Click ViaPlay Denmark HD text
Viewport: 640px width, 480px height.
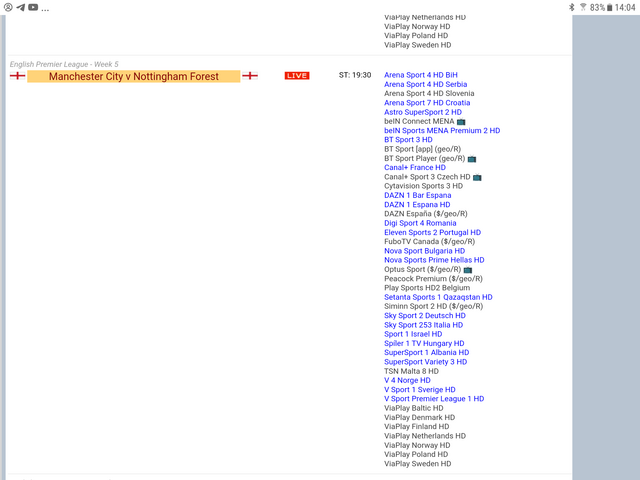(x=420, y=418)
